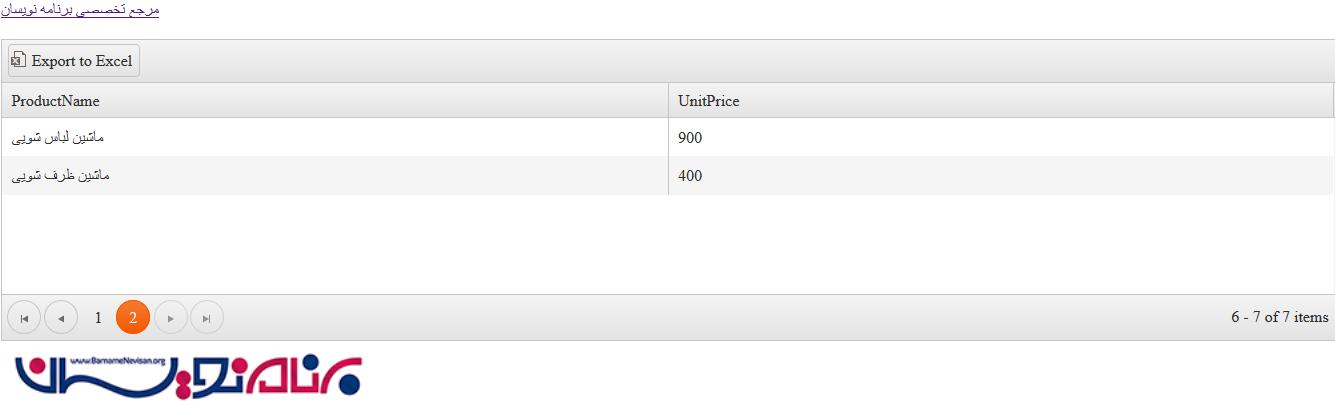
Task: Go to the previous page arrow
Action: point(61,318)
